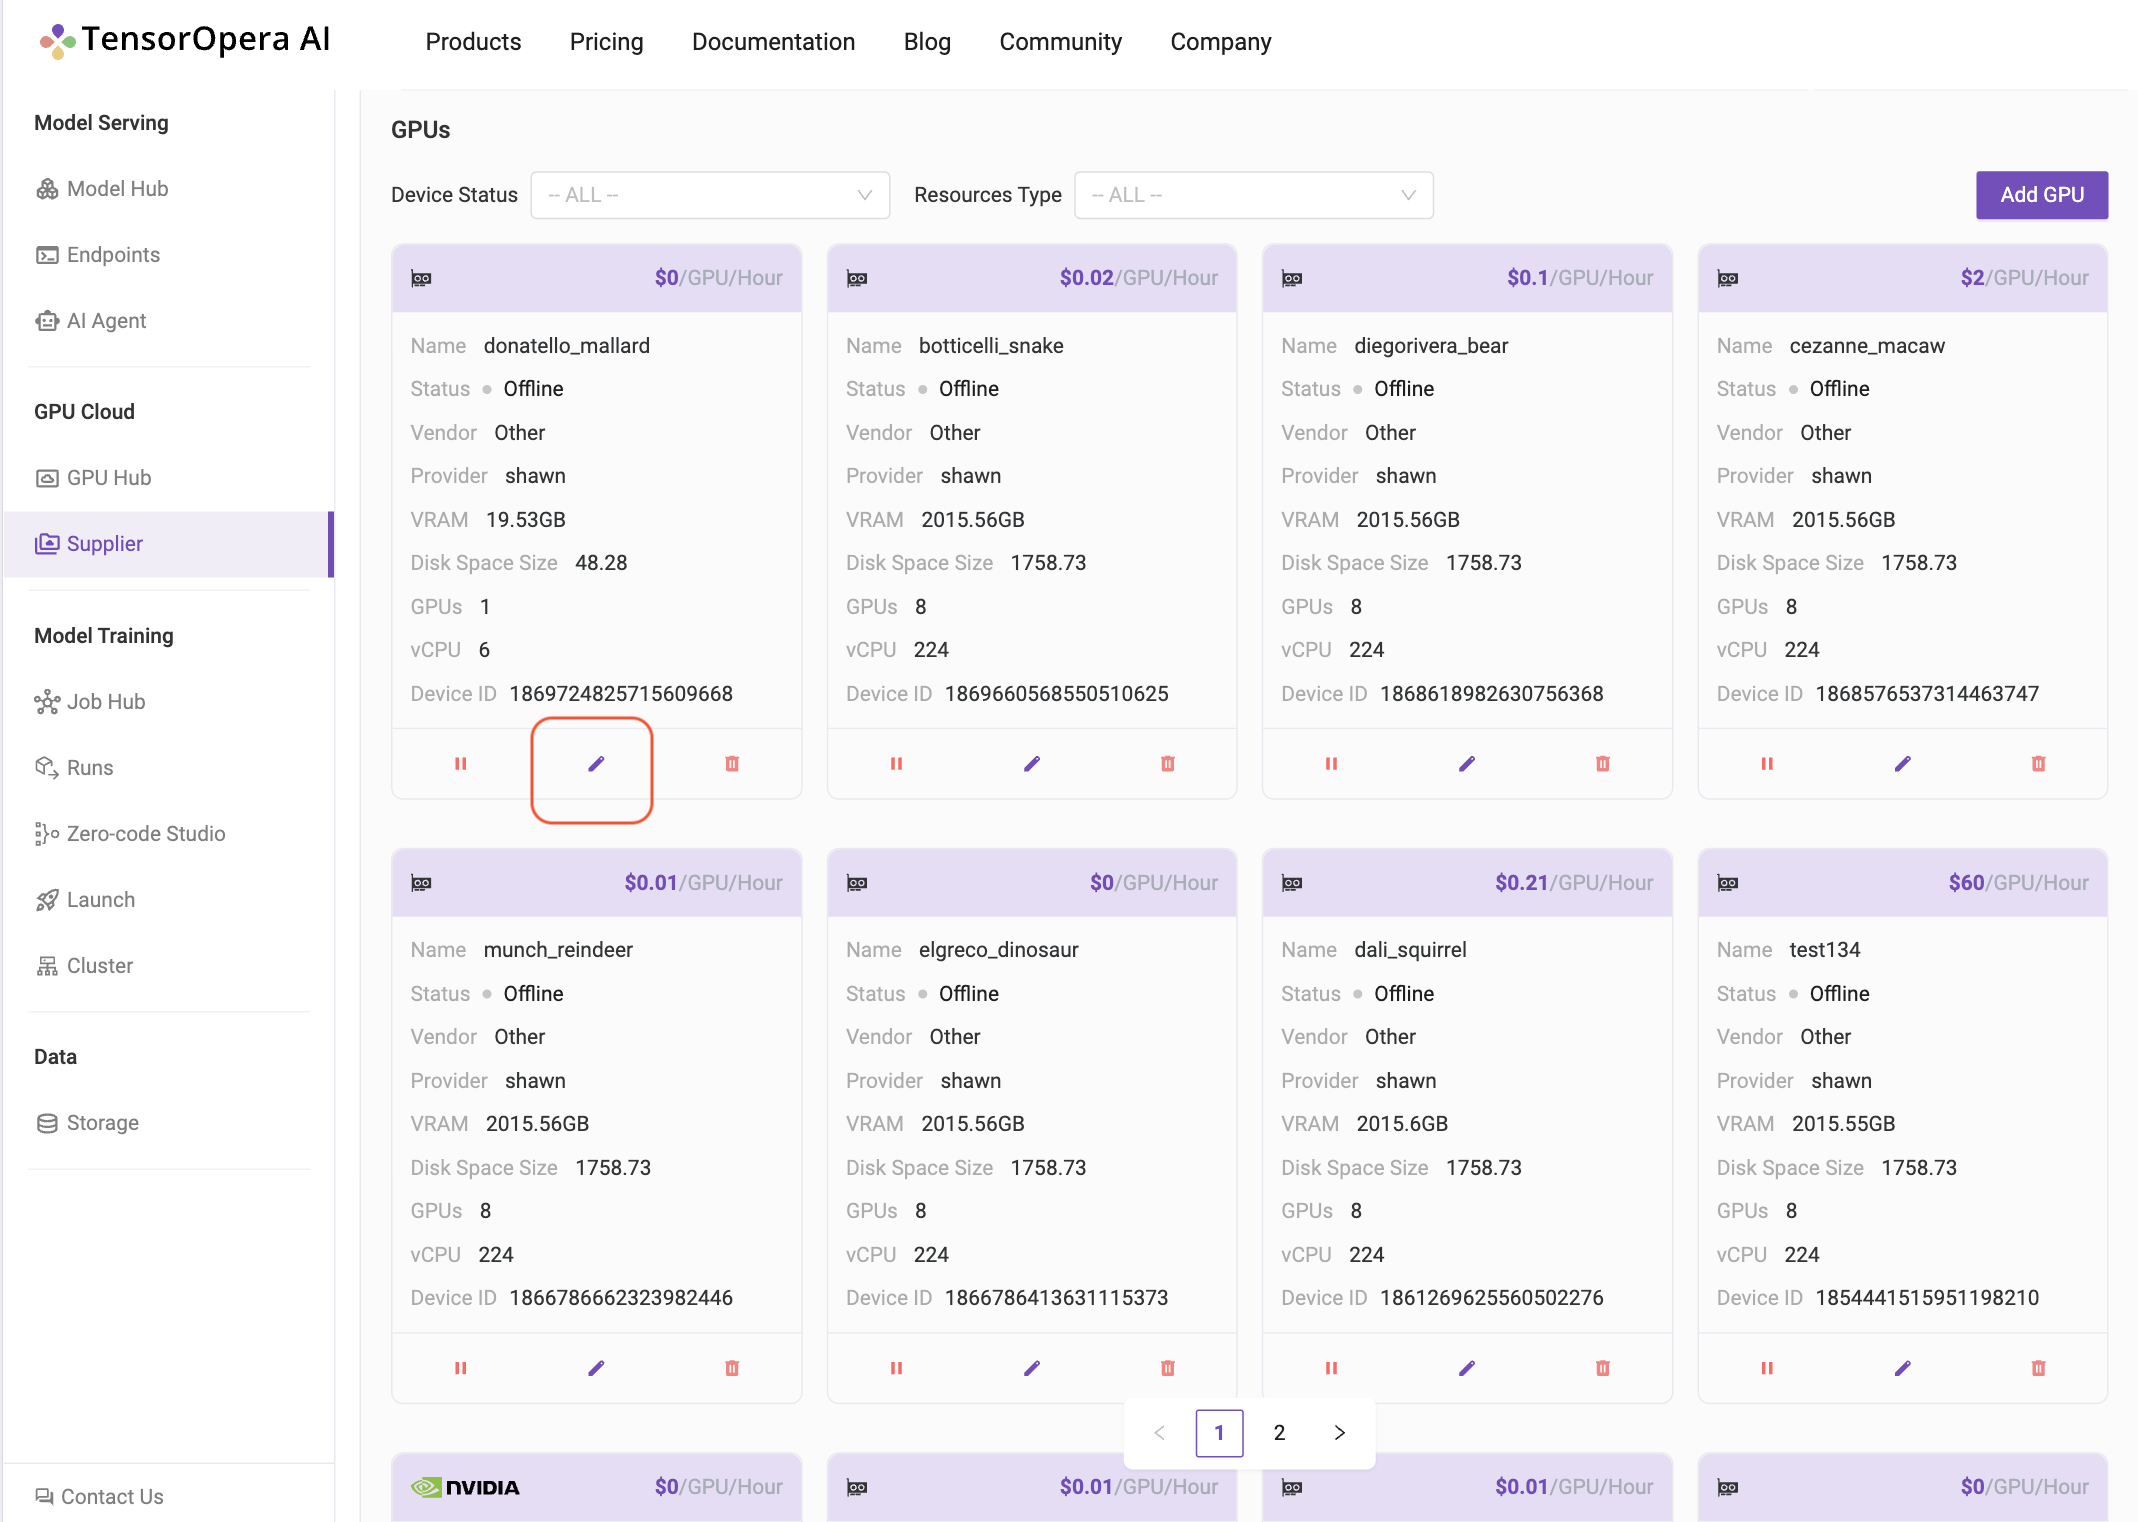Click the NVIDIA logo on the bottom card
This screenshot has height=1522, width=2138.
465,1487
